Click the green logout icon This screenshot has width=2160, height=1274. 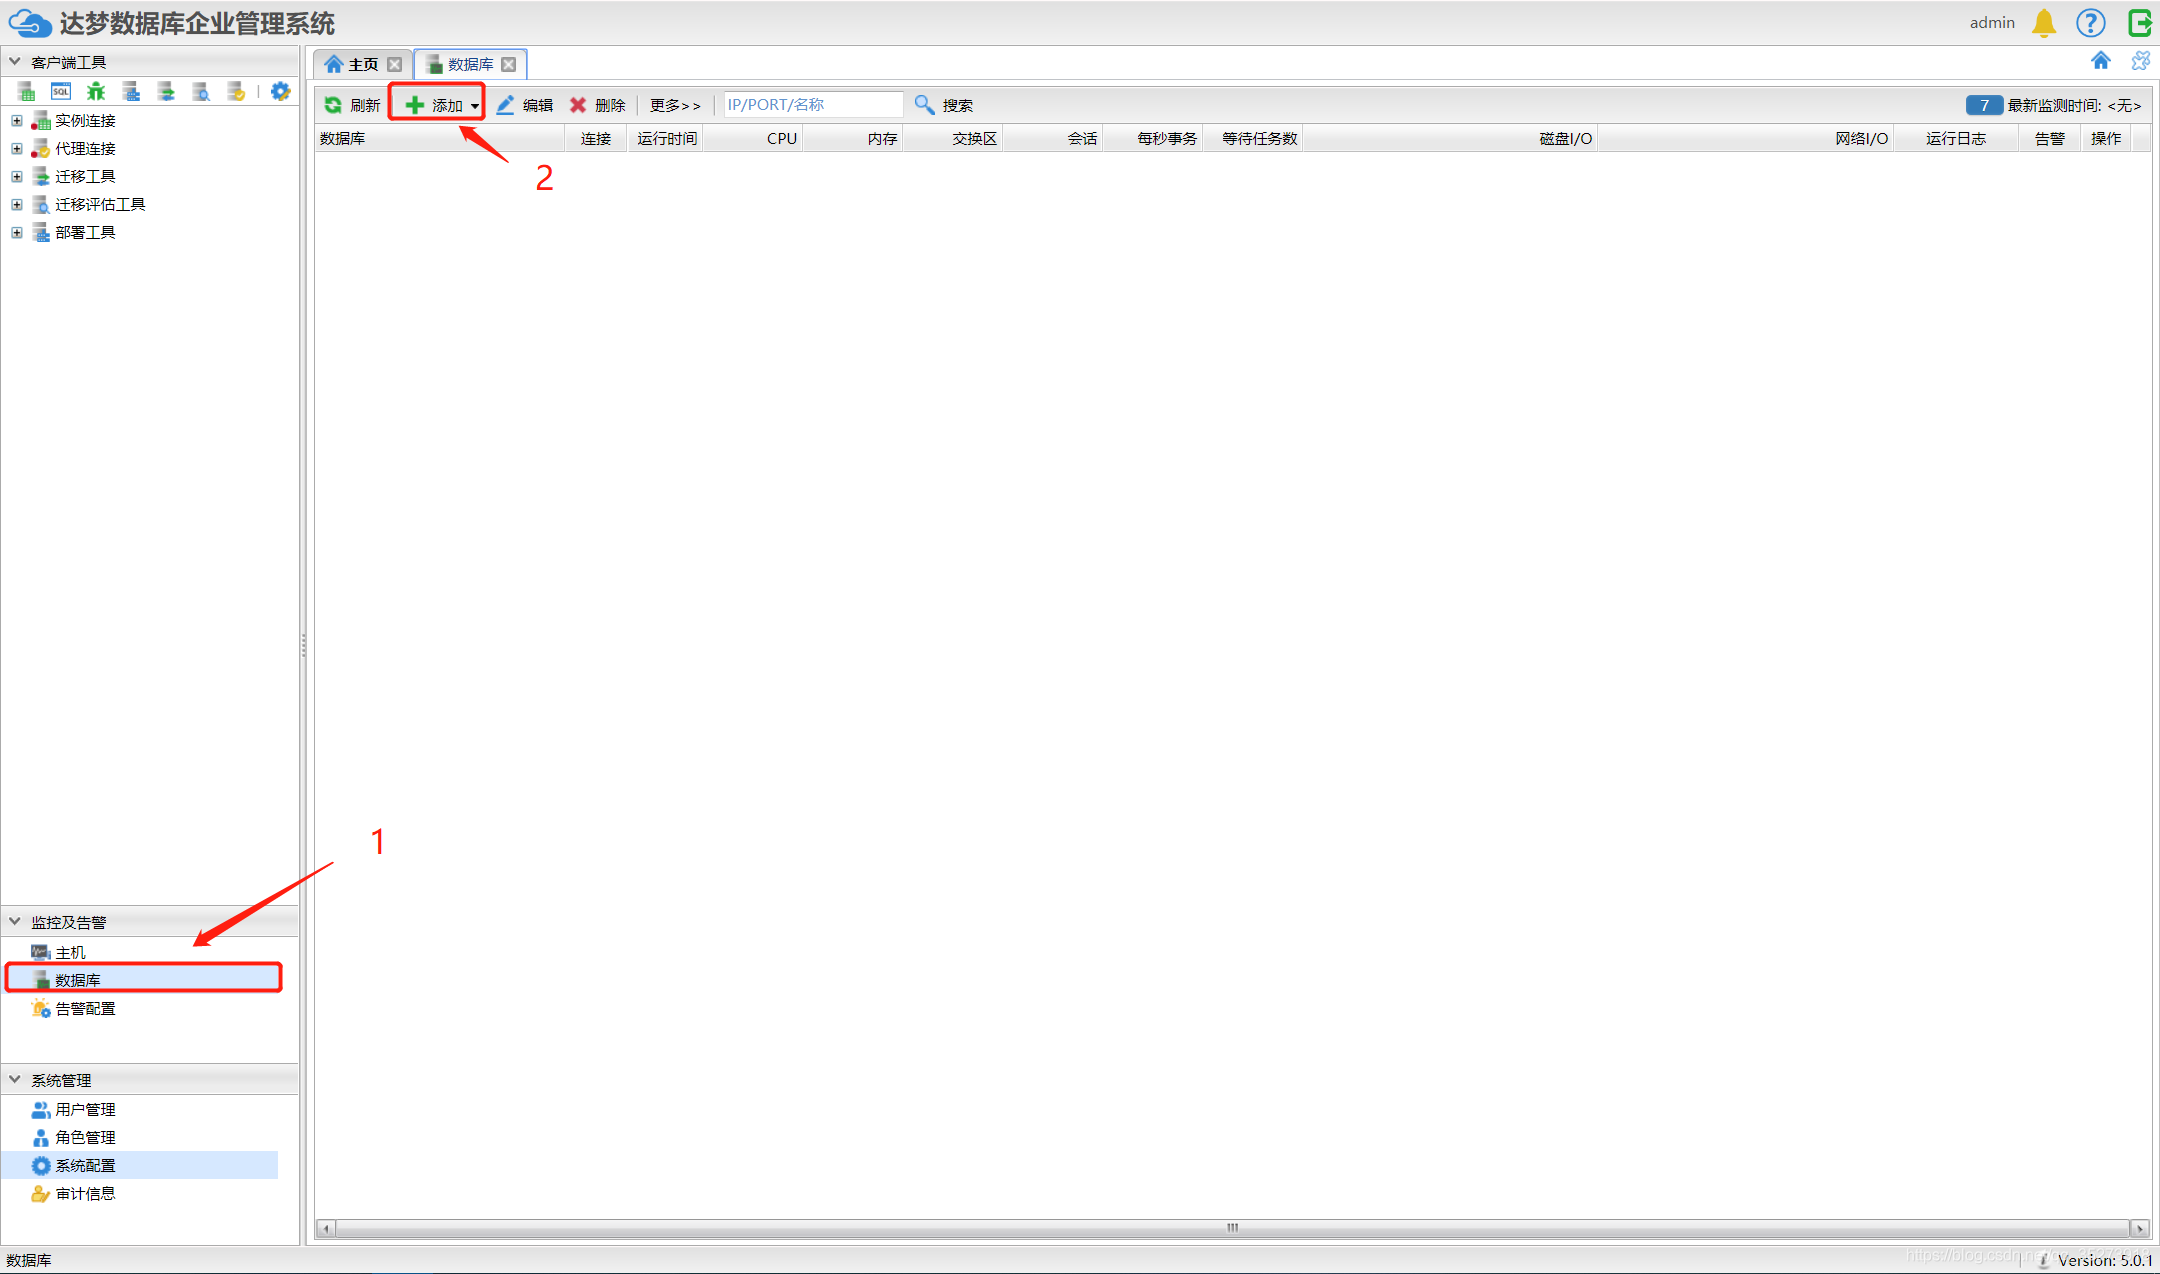tap(2139, 23)
